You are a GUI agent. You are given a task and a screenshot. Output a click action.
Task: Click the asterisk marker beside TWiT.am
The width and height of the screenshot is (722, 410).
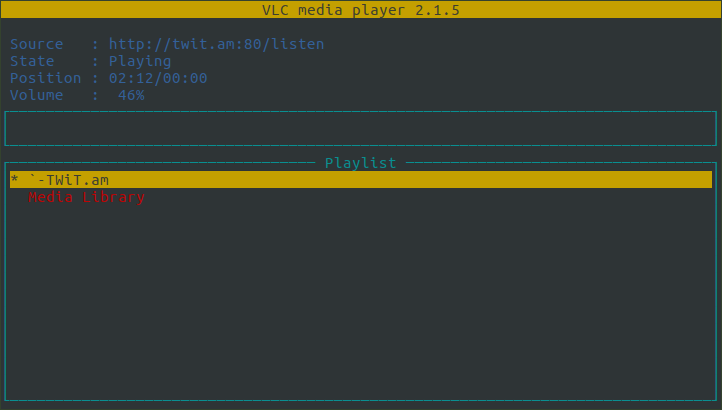[14, 180]
